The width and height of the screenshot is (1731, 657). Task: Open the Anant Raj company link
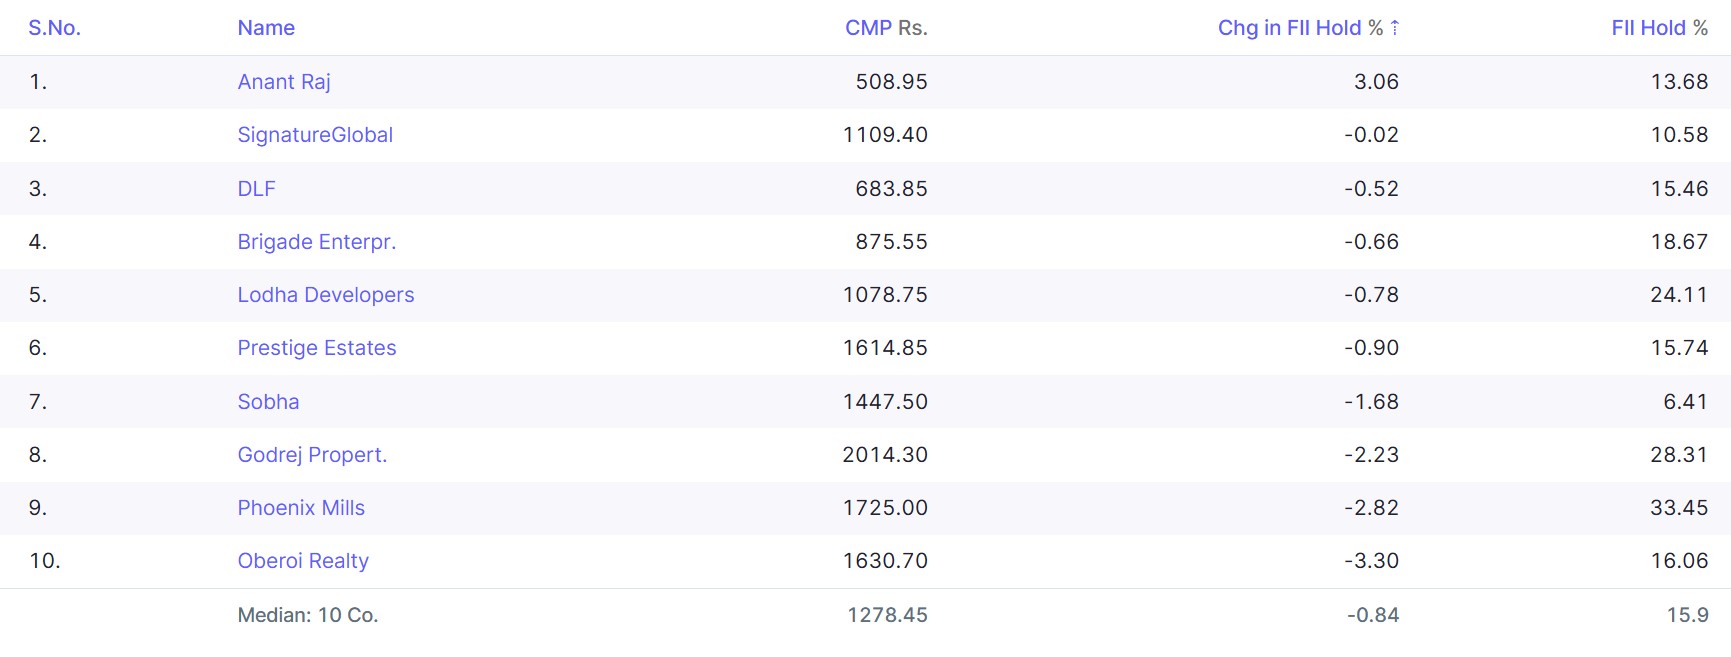[x=284, y=82]
